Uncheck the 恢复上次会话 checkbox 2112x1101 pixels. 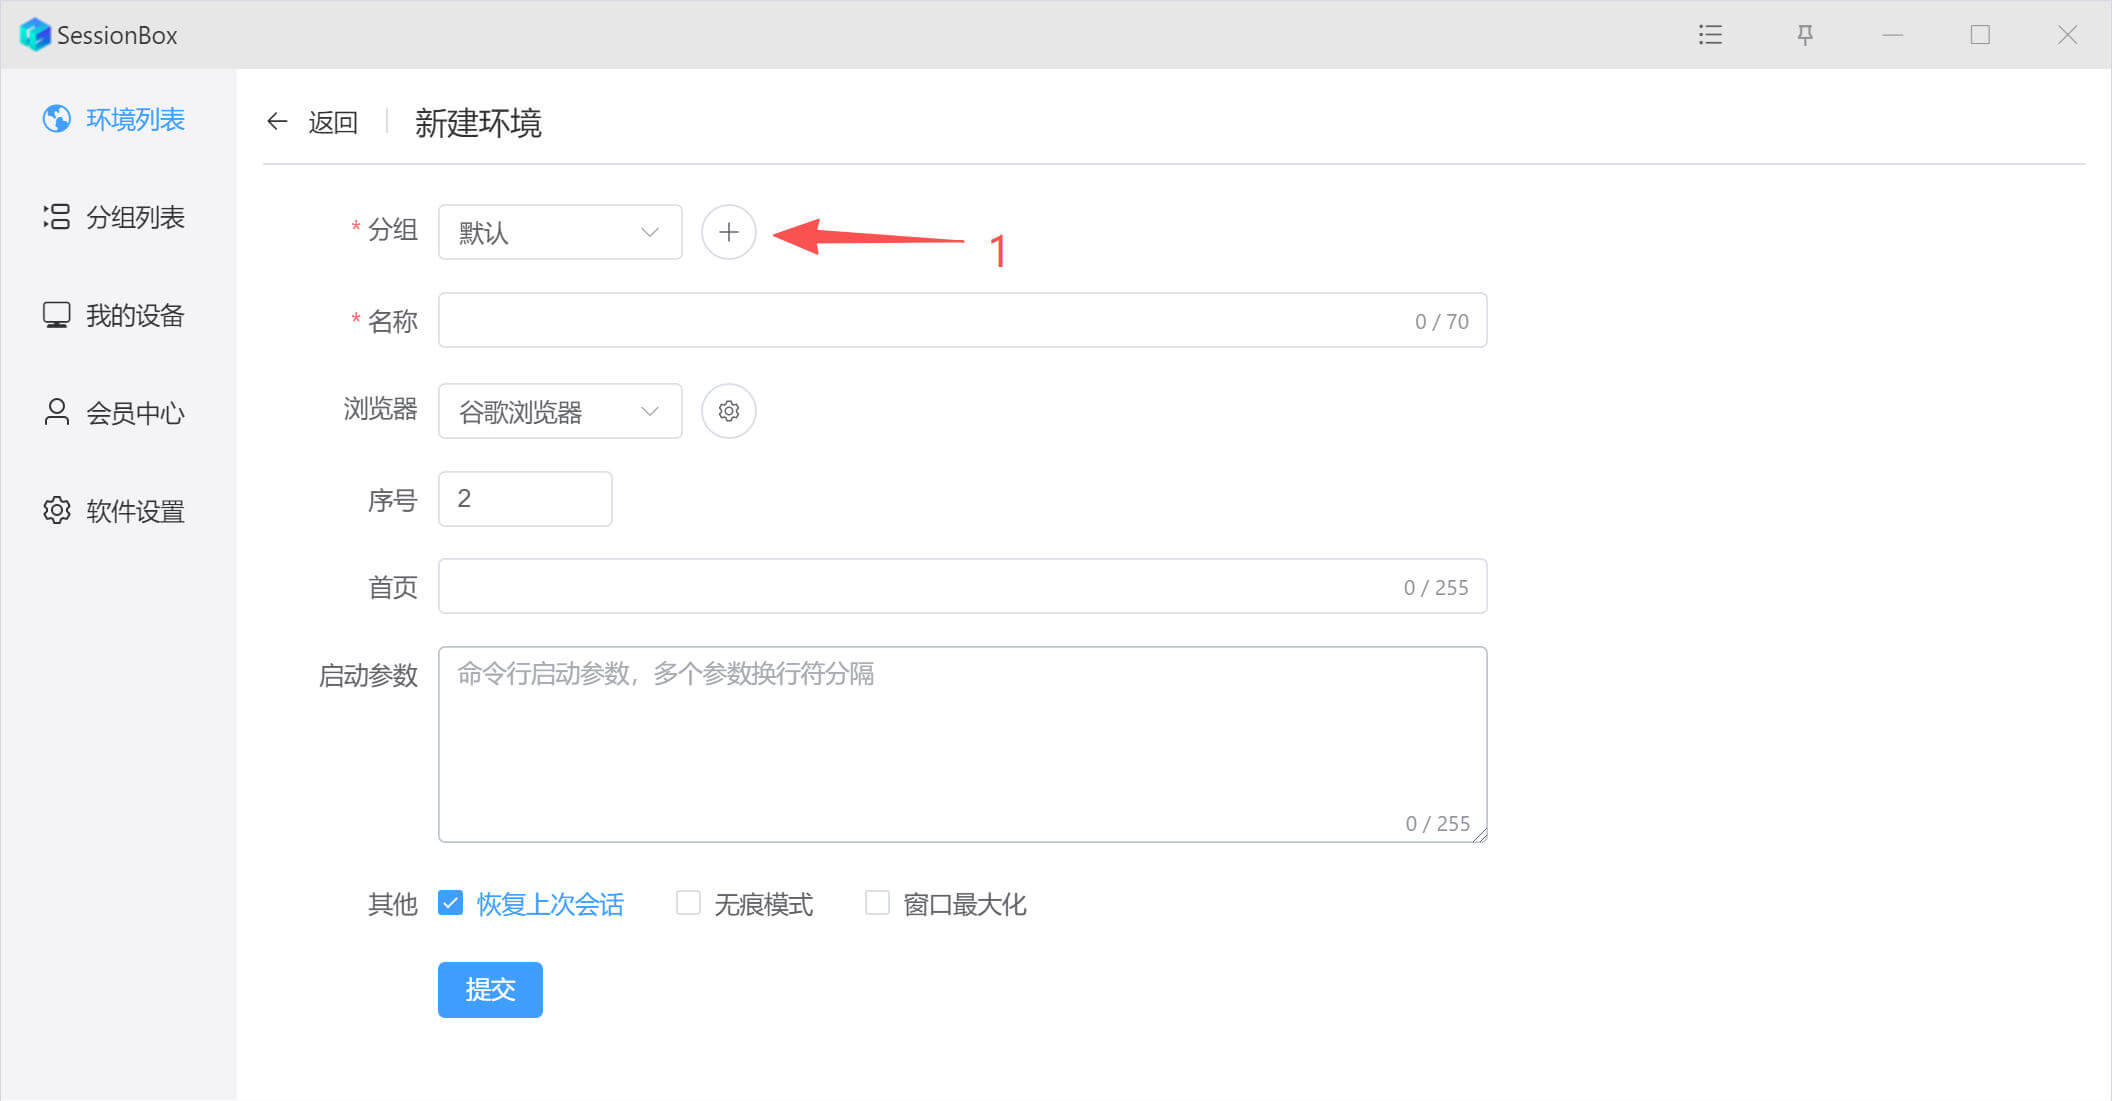pos(451,903)
